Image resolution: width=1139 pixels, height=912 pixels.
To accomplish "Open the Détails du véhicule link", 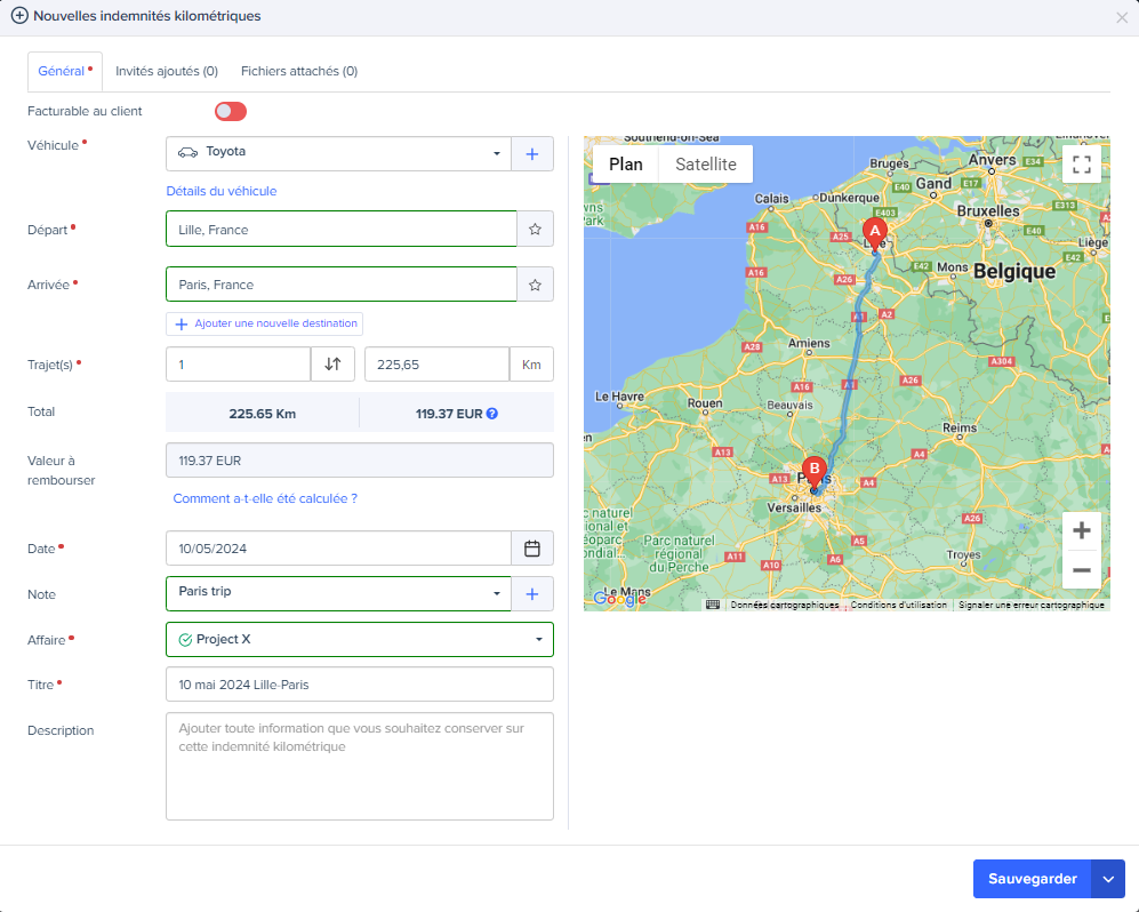I will 222,191.
